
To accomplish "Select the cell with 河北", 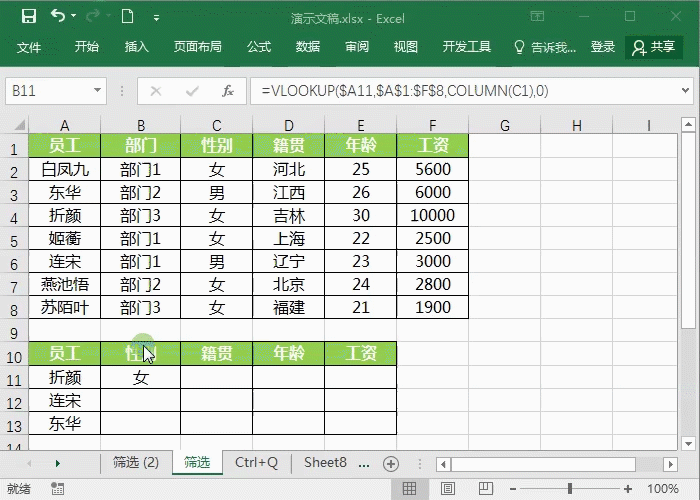I will [289, 169].
